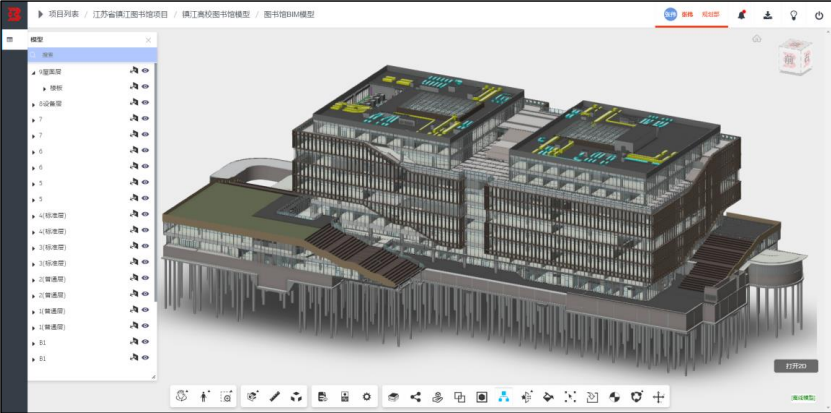Open the sidebar model panel icon

pos(10,39)
